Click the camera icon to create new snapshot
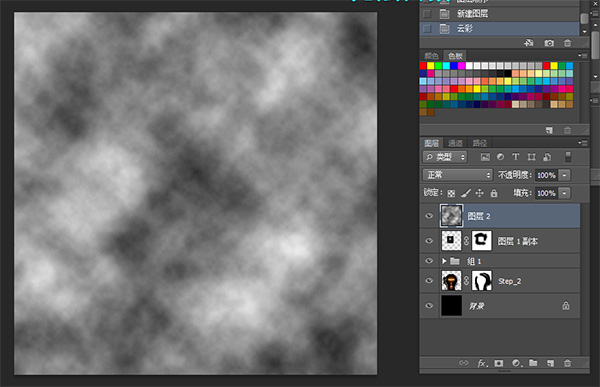This screenshot has width=600, height=387. click(549, 43)
